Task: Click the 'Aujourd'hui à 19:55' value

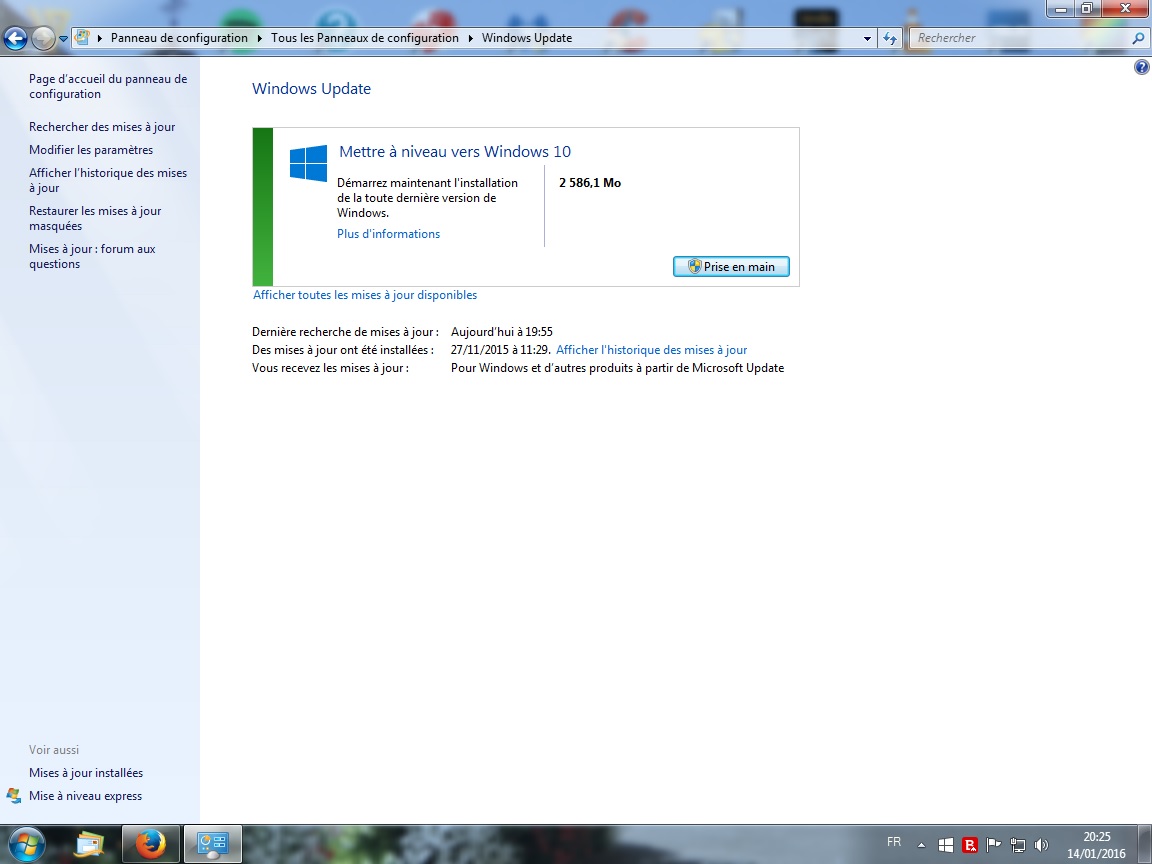Action: (502, 332)
